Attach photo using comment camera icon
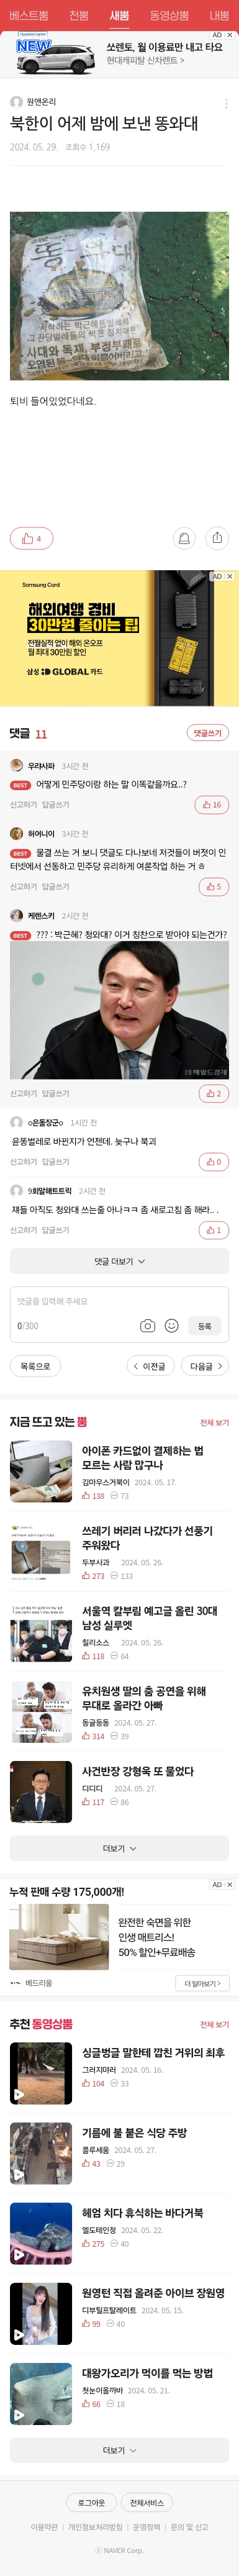The height and width of the screenshot is (2576, 239). (147, 1326)
